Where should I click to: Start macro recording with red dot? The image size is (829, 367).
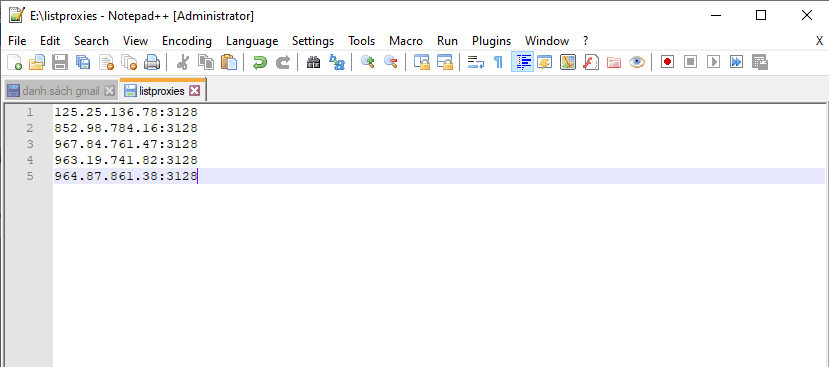pos(667,62)
